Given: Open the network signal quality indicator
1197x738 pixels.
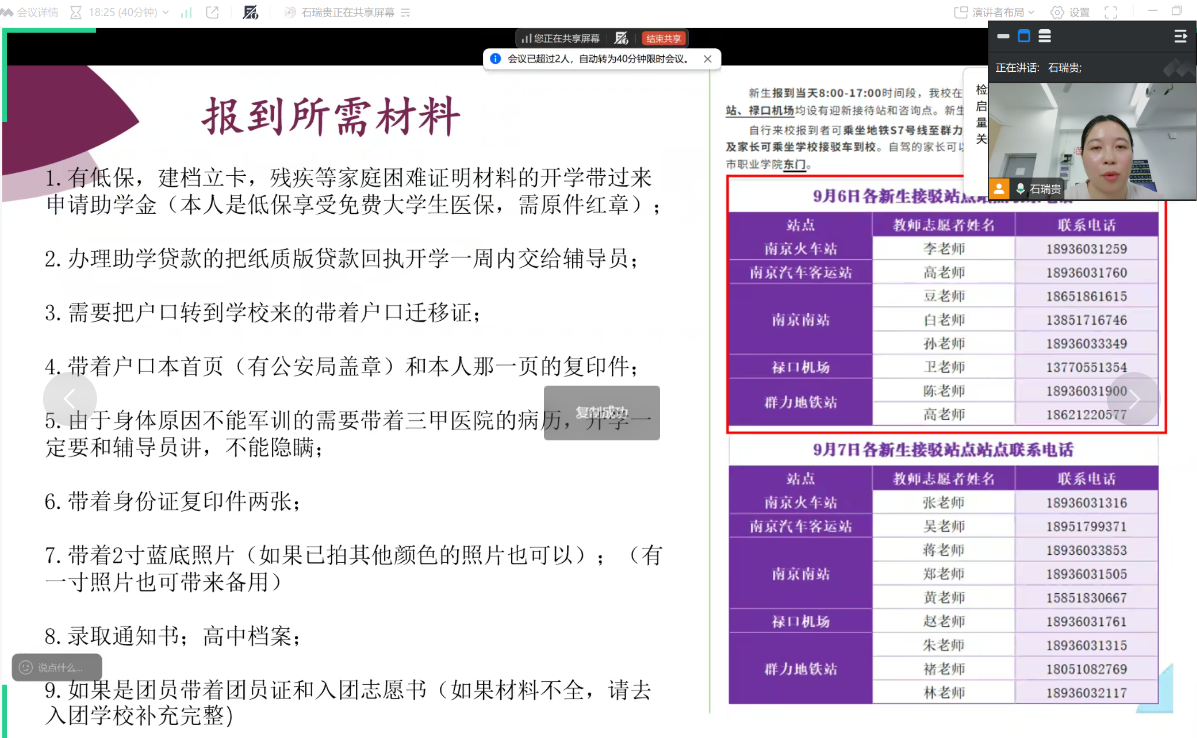Looking at the screenshot, I should point(184,13).
